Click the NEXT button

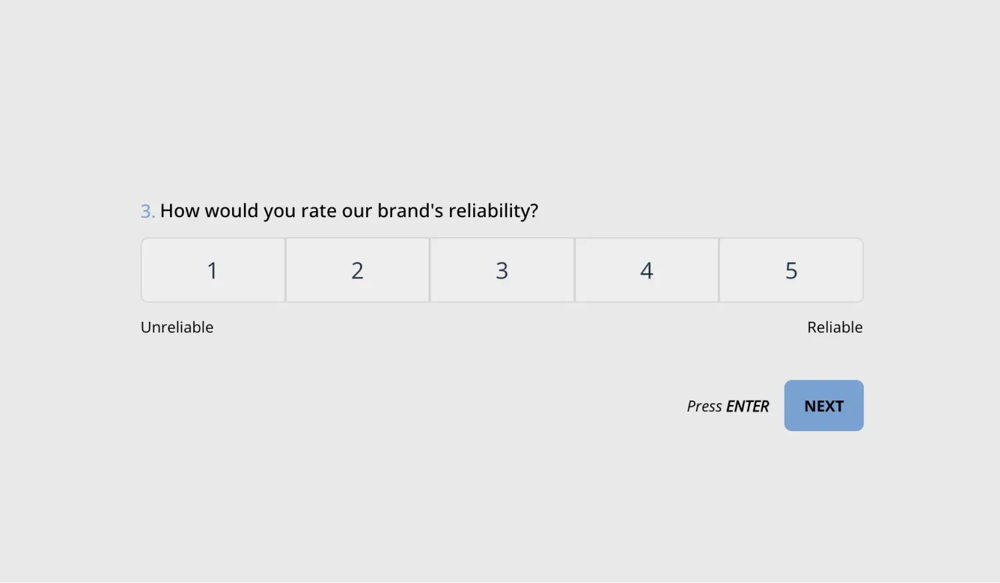(823, 406)
